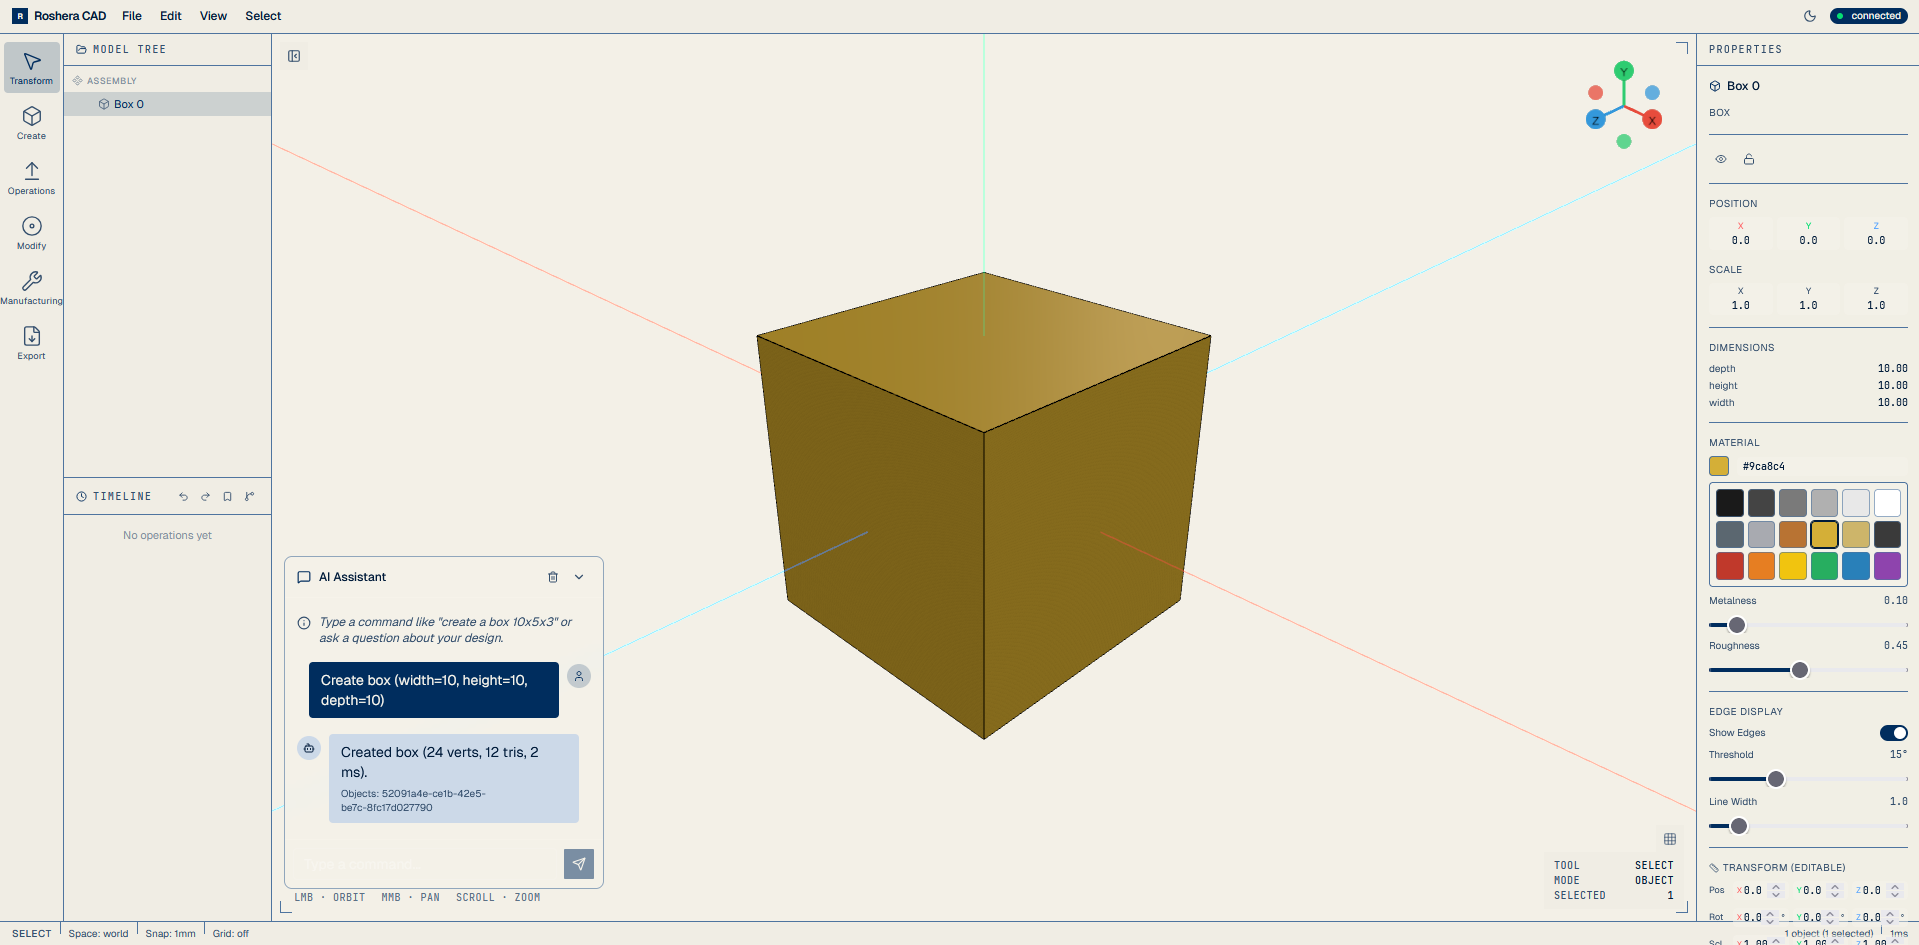The height and width of the screenshot is (945, 1919).
Task: Adjust the edge Threshold slider handle
Action: (x=1776, y=779)
